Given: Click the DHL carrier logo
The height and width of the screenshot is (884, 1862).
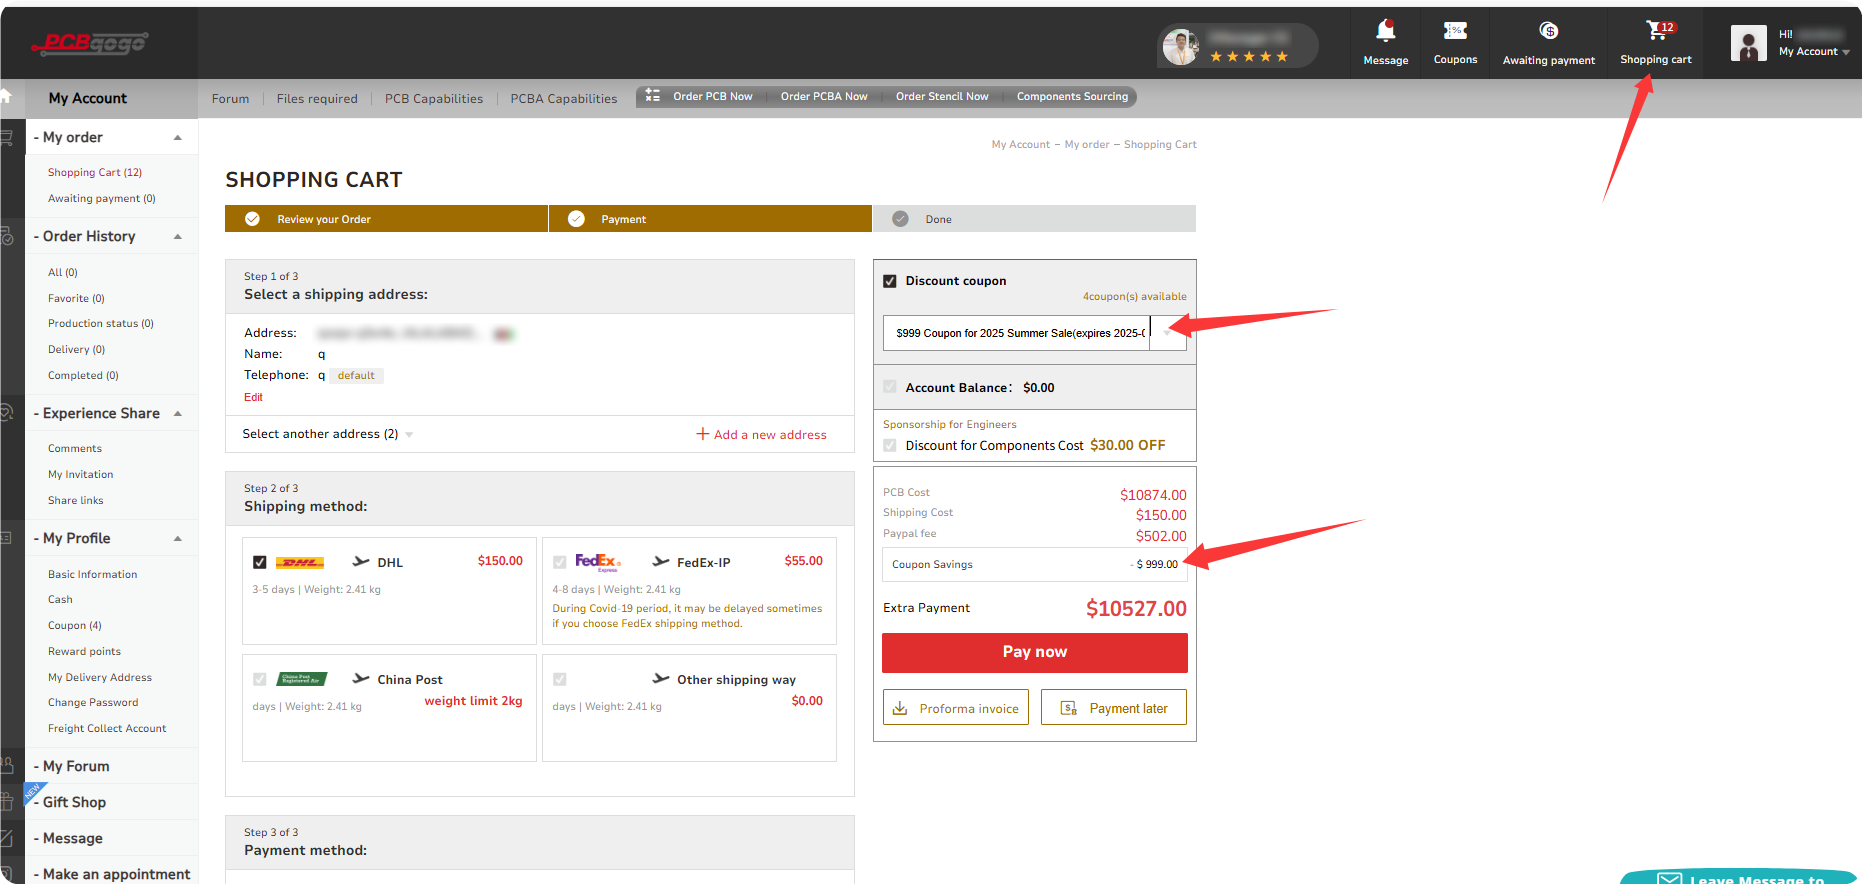Looking at the screenshot, I should pos(299,563).
